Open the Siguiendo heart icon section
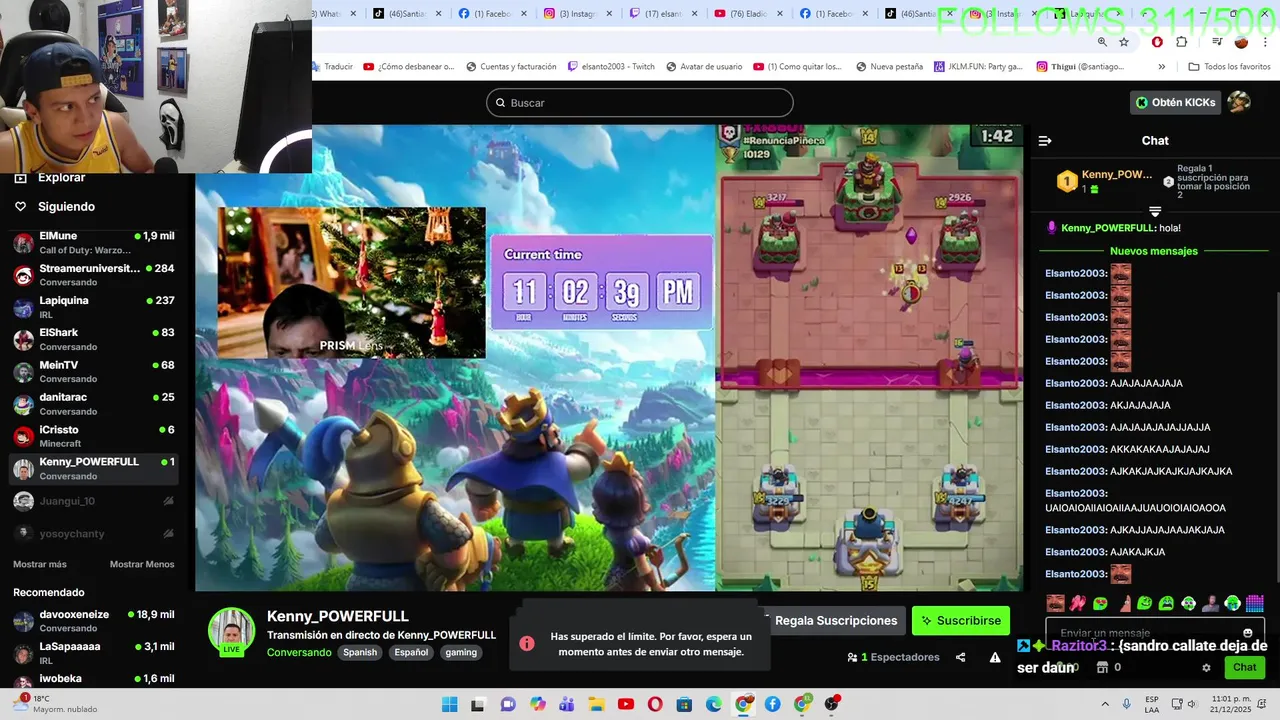The image size is (1280, 720). 20,207
